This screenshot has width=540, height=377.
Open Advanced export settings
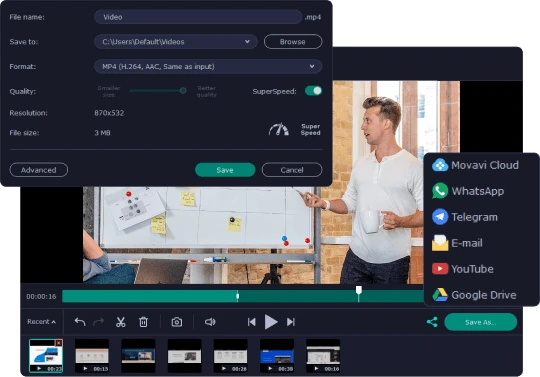[39, 170]
